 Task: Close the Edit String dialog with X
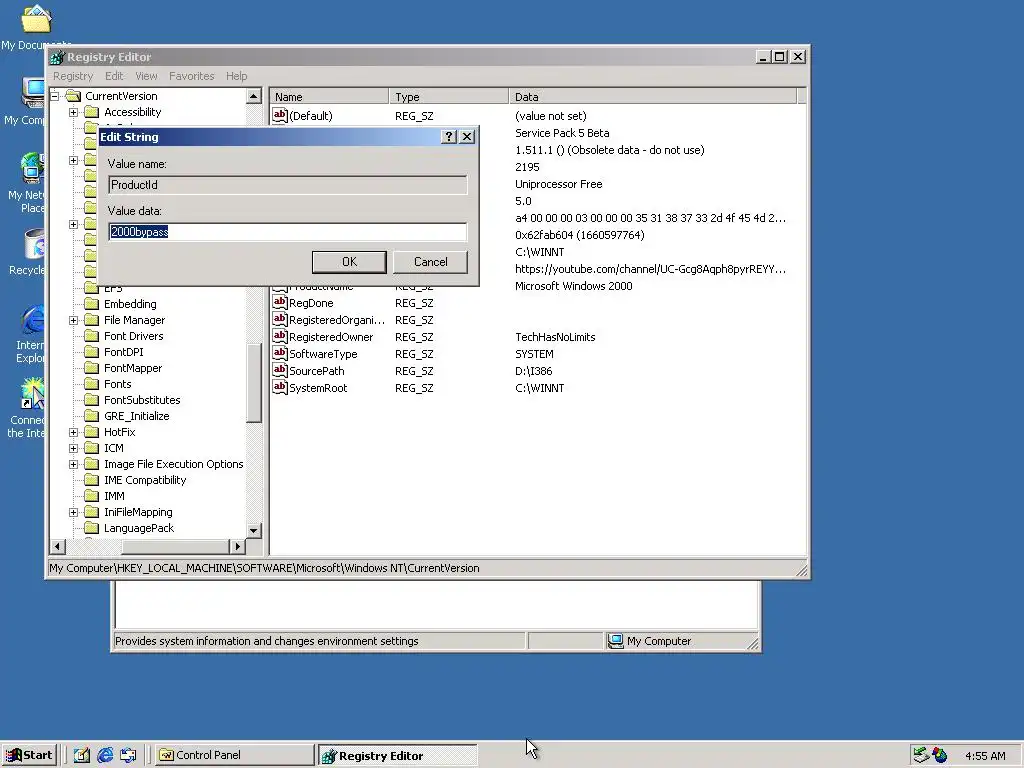[467, 136]
